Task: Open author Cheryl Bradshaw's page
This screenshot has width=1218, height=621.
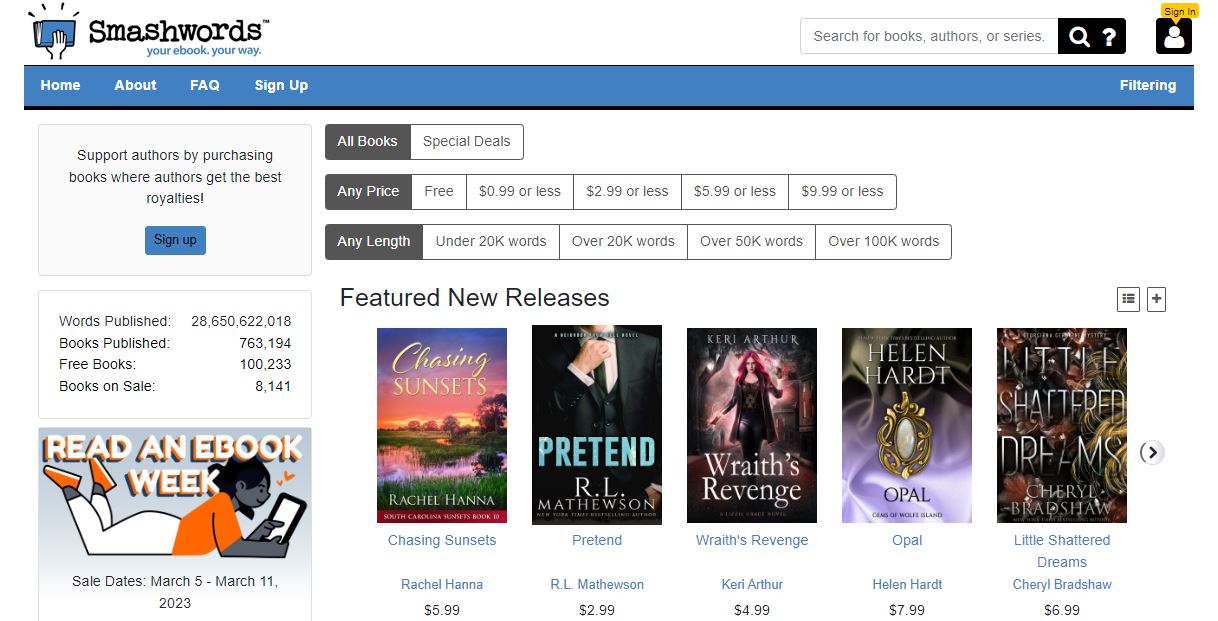Action: click(x=1062, y=585)
